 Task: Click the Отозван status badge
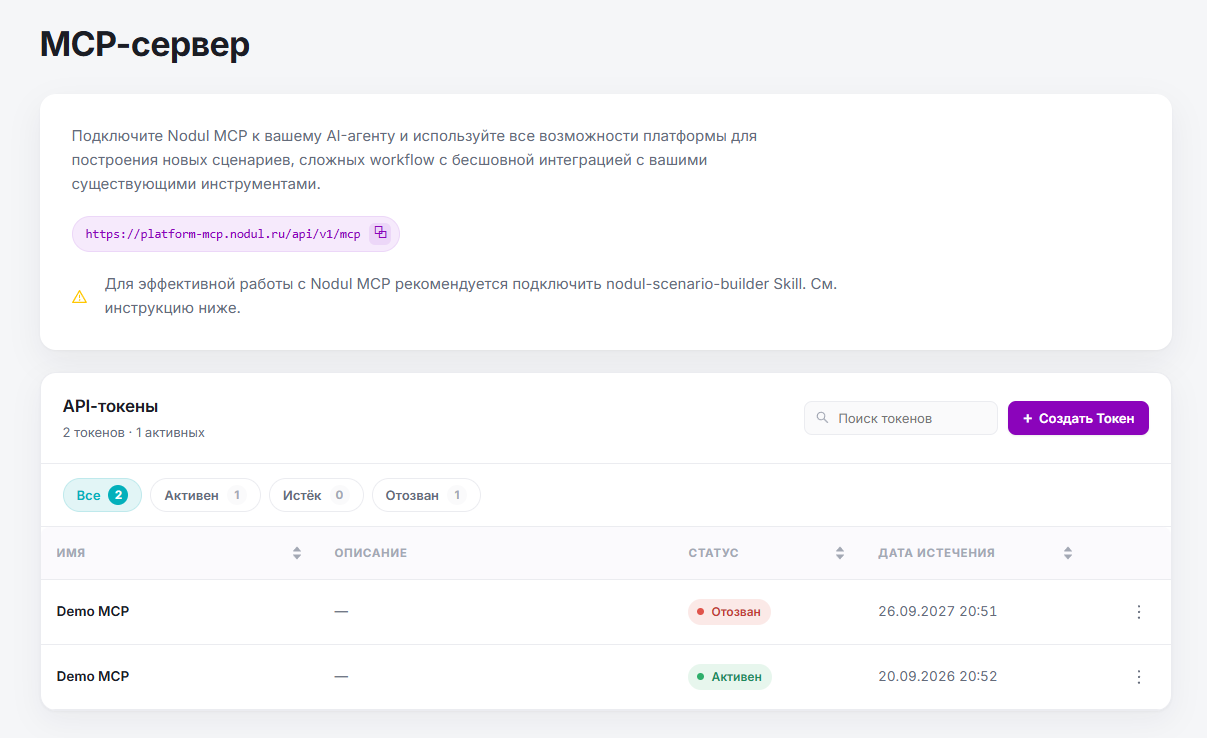click(729, 612)
